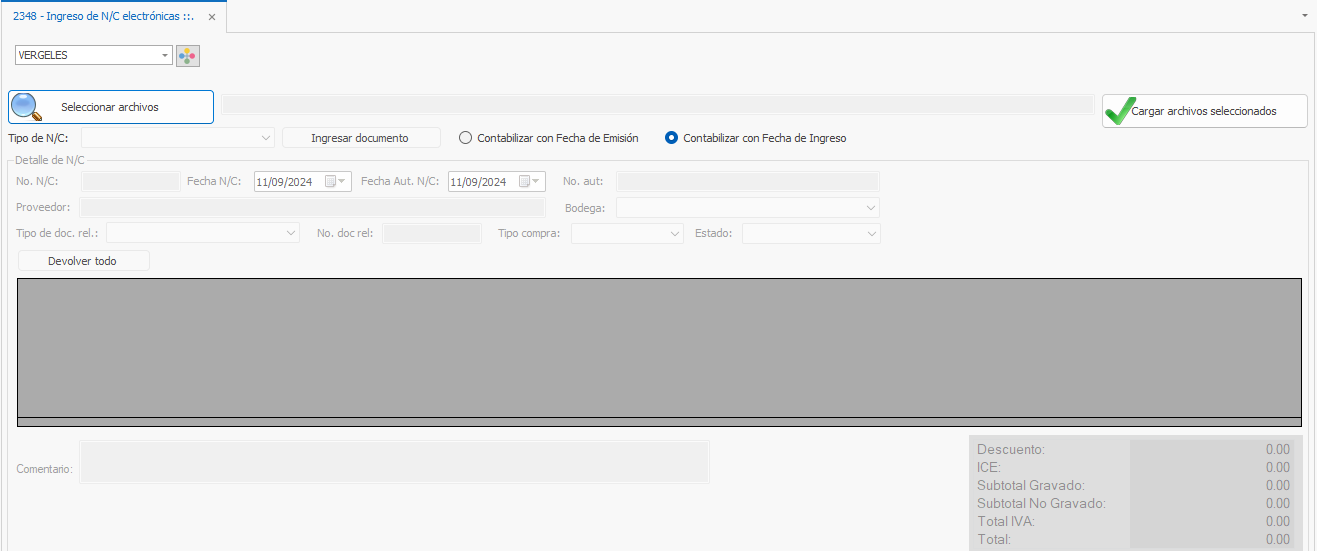Open the Fecha Aut. N/C calendar picker
This screenshot has width=1317, height=551.
[525, 182]
